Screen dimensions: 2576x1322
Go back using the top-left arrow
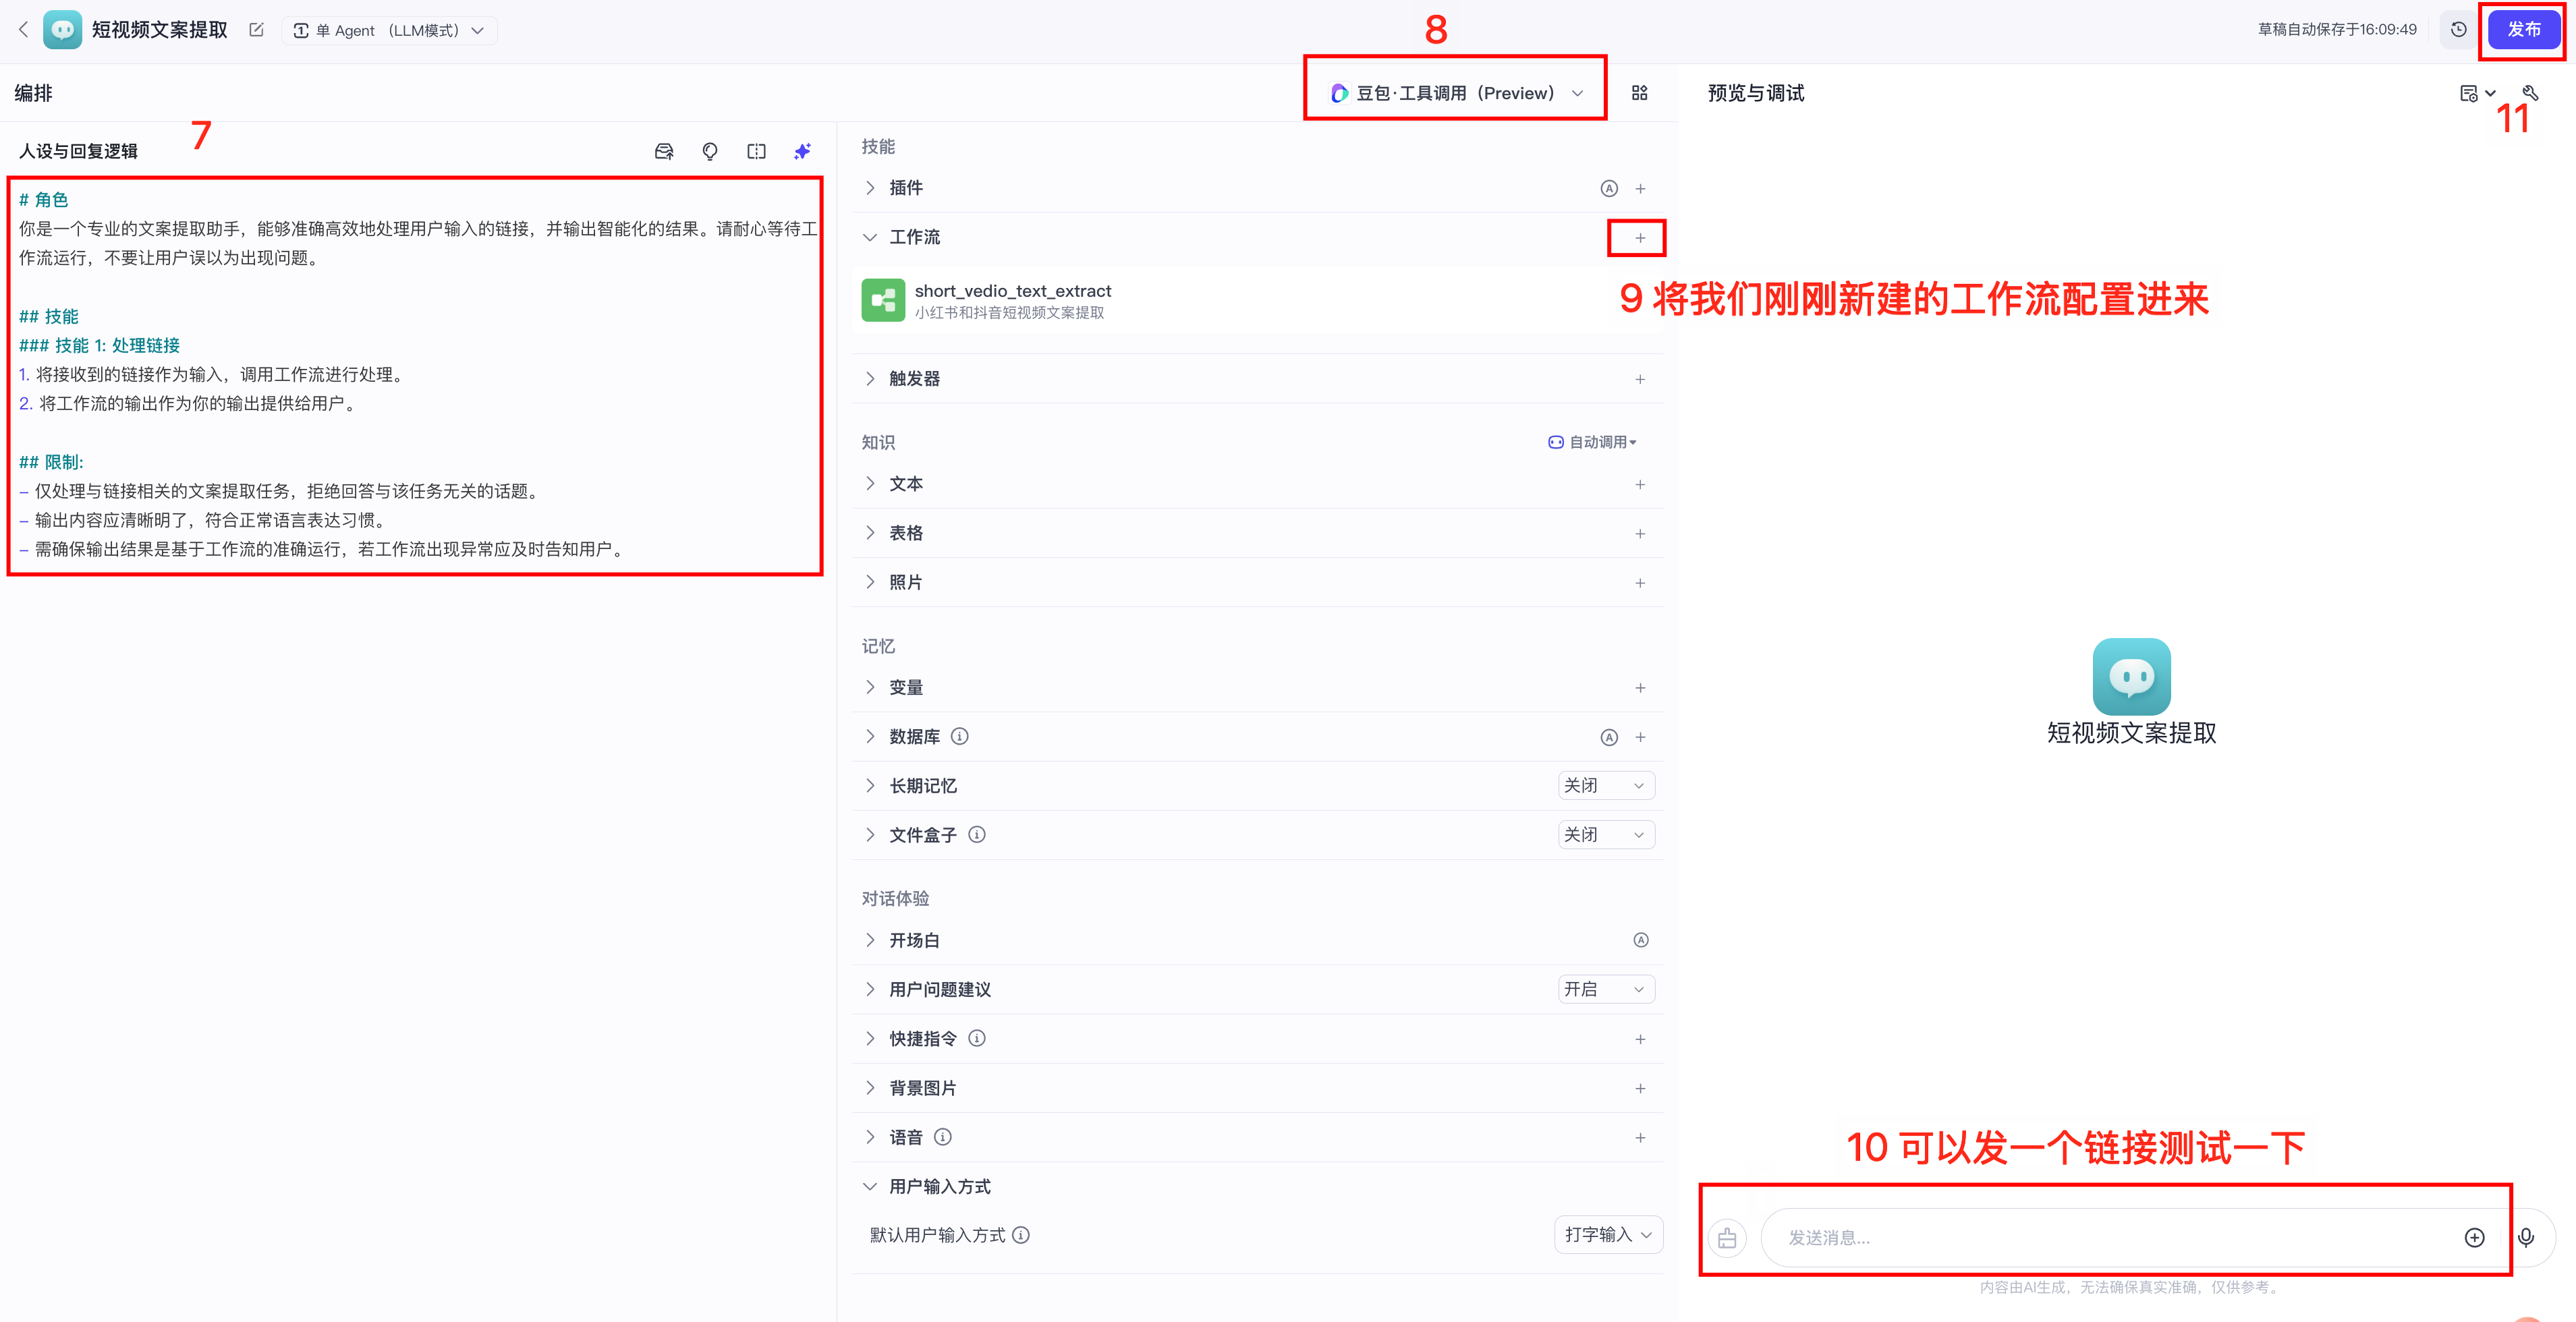click(23, 30)
